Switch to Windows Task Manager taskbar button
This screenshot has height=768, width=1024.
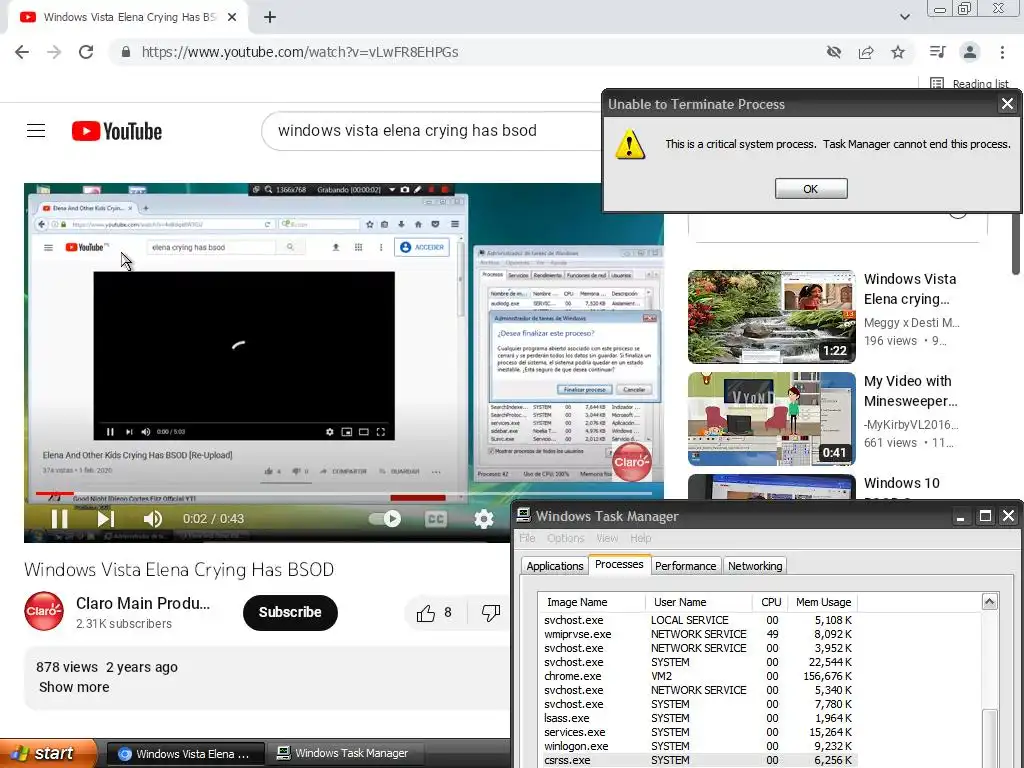344,754
